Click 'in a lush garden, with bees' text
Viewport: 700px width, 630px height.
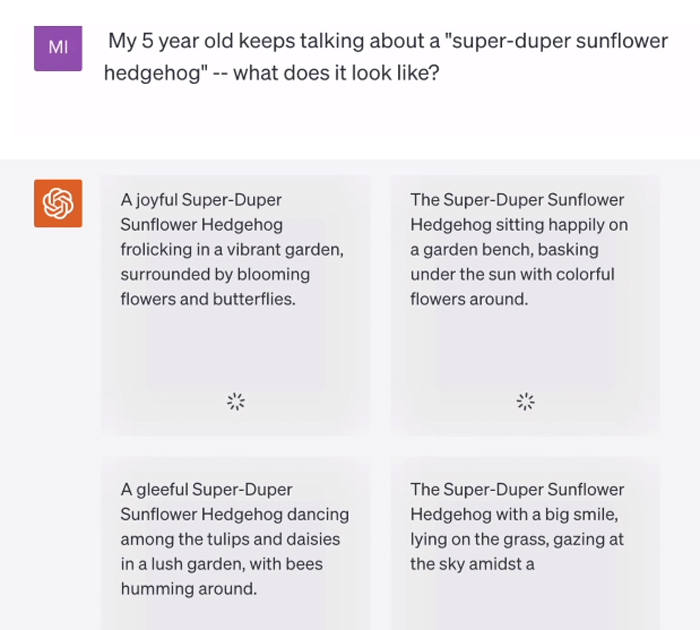(221, 564)
